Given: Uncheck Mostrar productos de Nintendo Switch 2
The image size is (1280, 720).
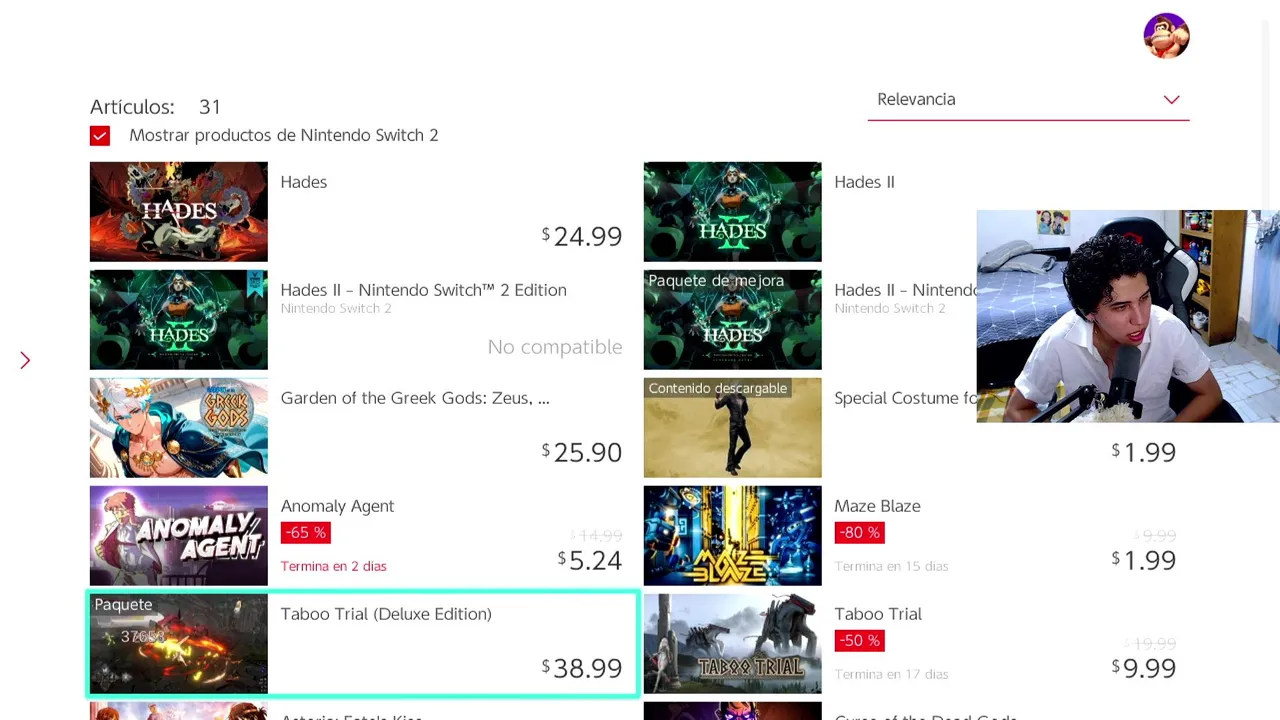Looking at the screenshot, I should [x=100, y=135].
